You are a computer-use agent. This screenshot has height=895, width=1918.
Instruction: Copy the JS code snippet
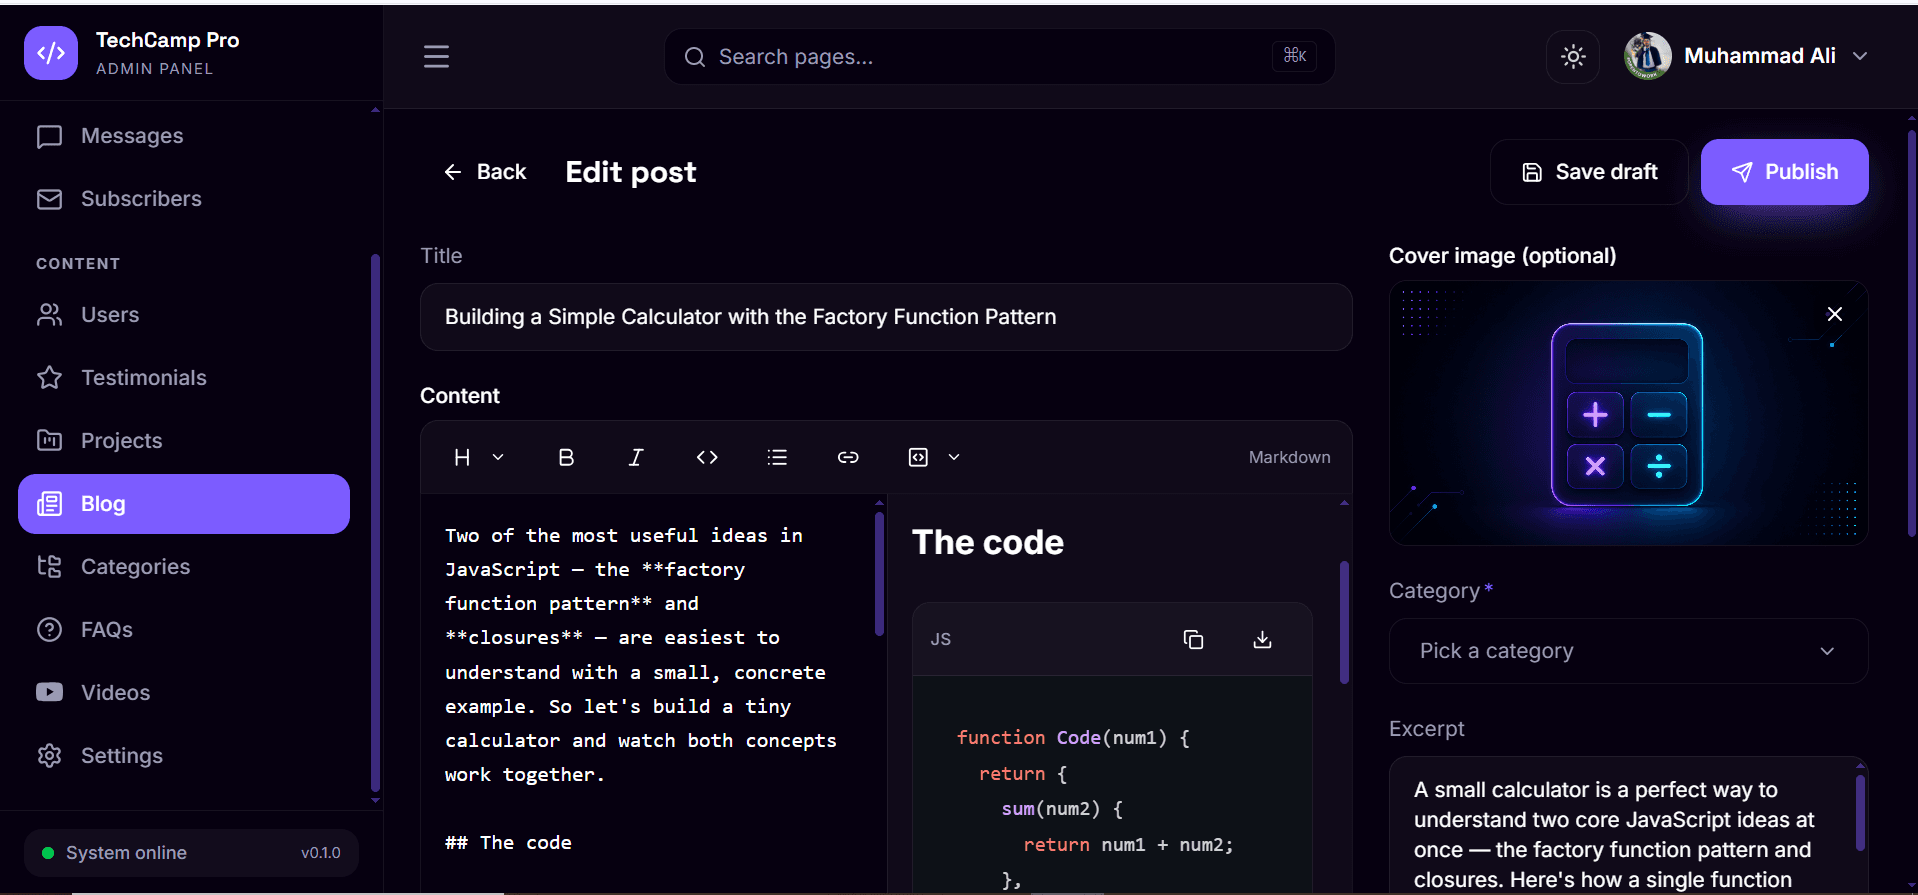(1193, 639)
